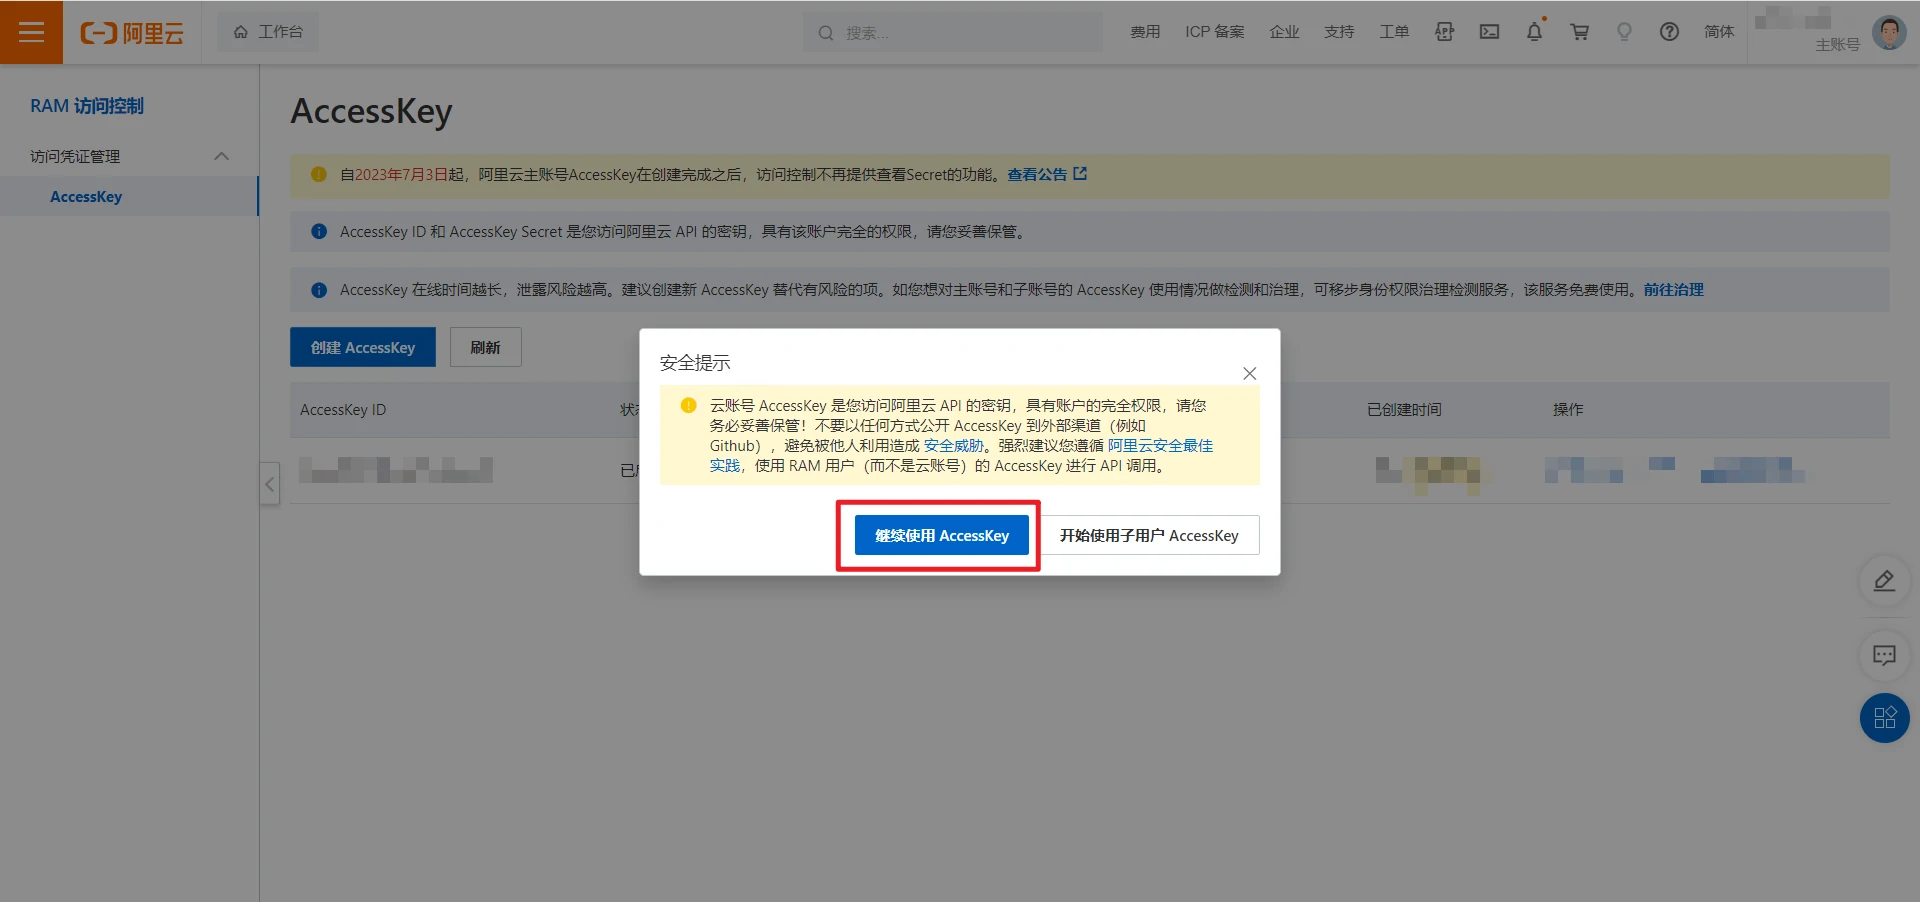Click the lightbulb suggestions icon

tap(1624, 32)
